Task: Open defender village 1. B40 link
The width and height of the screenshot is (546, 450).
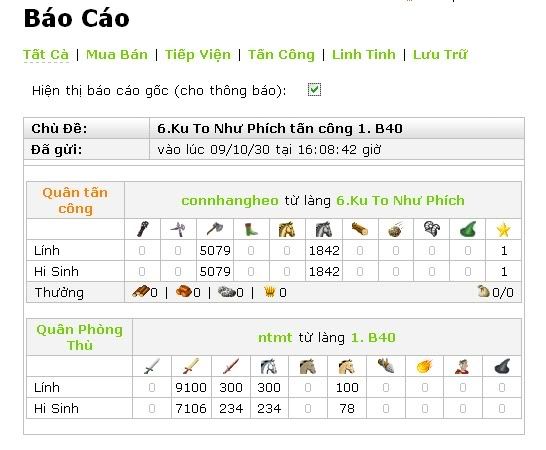Action: [x=373, y=338]
